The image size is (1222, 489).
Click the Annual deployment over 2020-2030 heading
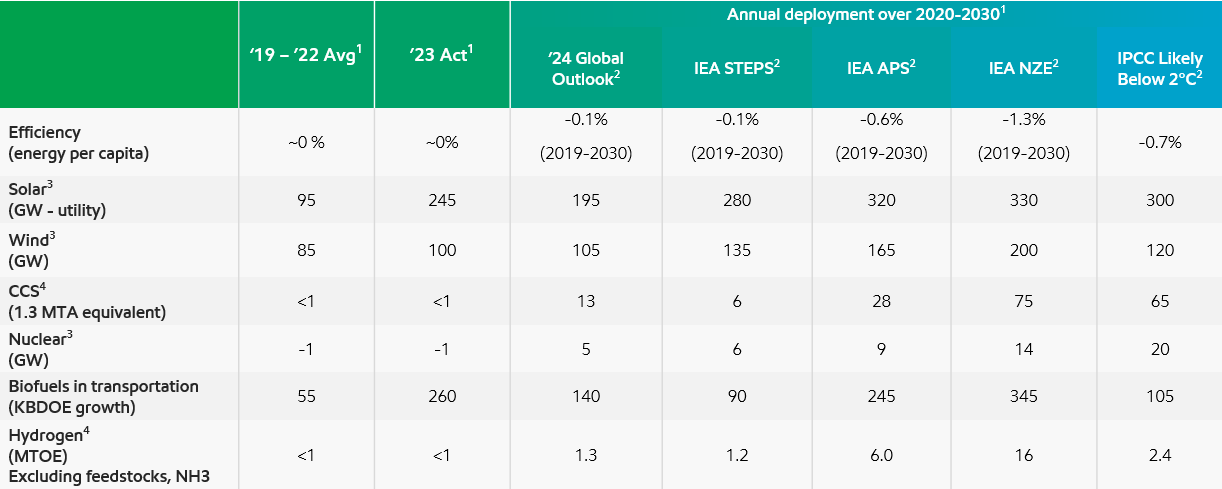pos(866,14)
